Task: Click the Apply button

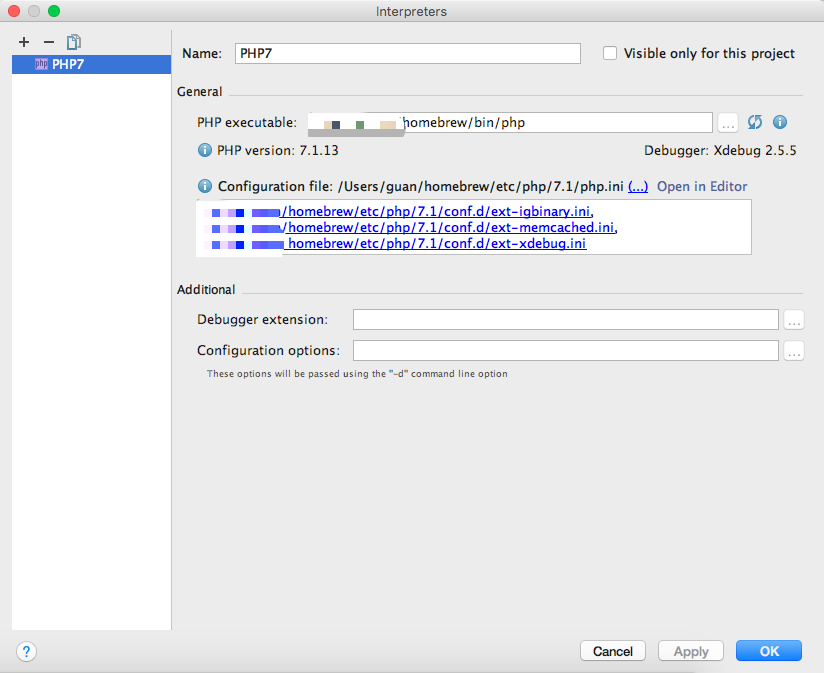Action: pos(691,651)
